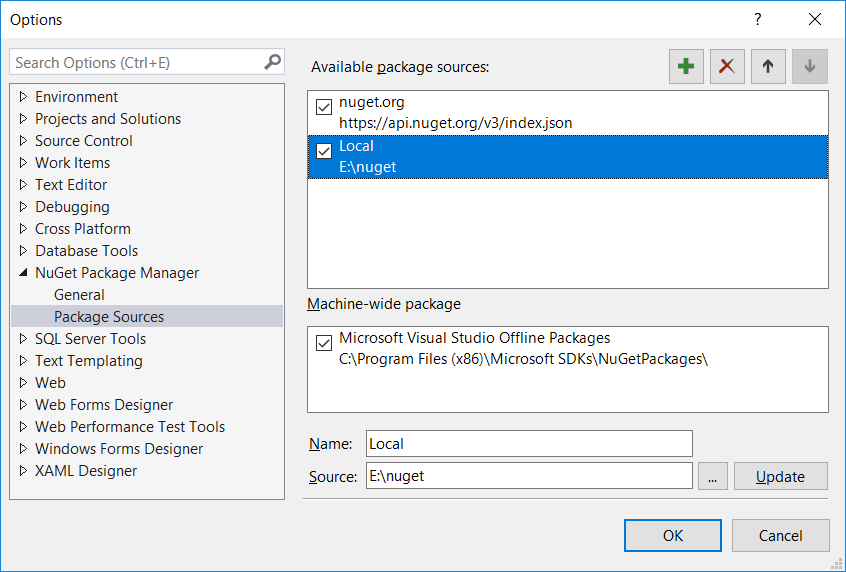
Task: Move source up with up arrow icon
Action: [x=768, y=66]
